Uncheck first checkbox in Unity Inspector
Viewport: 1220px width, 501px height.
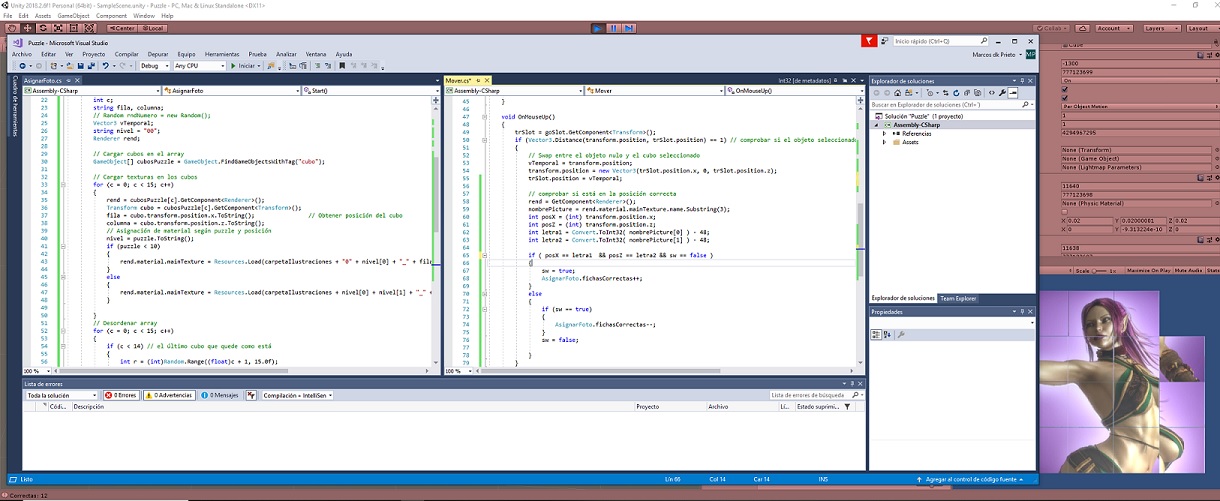pyautogui.click(x=1065, y=89)
